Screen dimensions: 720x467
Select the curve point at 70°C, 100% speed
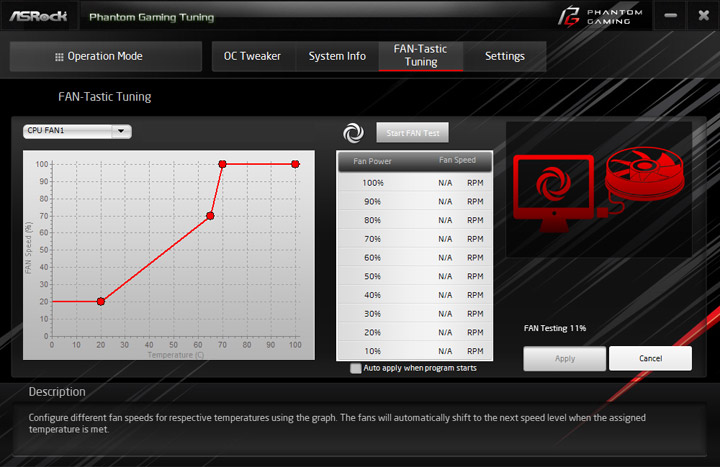coord(222,164)
